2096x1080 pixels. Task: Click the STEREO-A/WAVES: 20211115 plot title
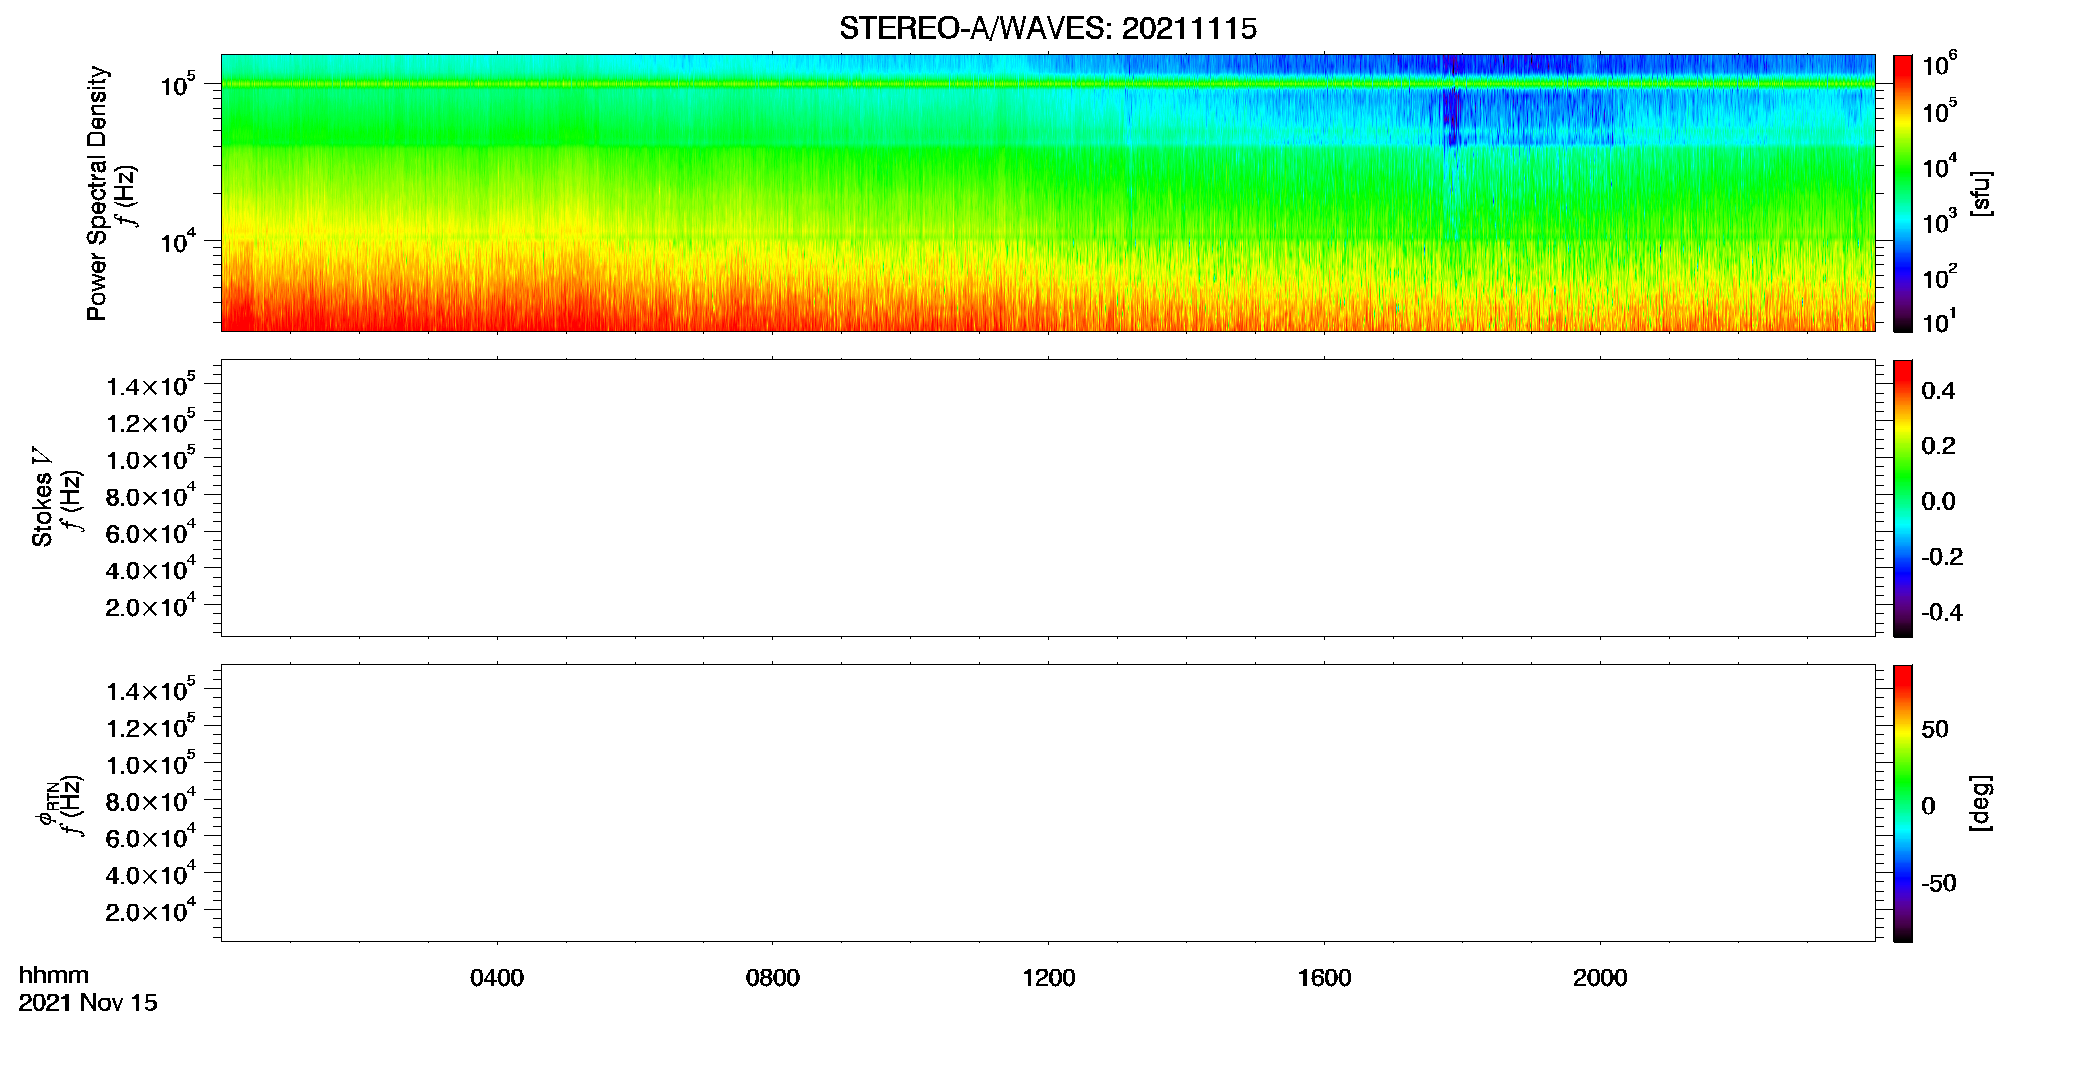(x=1048, y=29)
